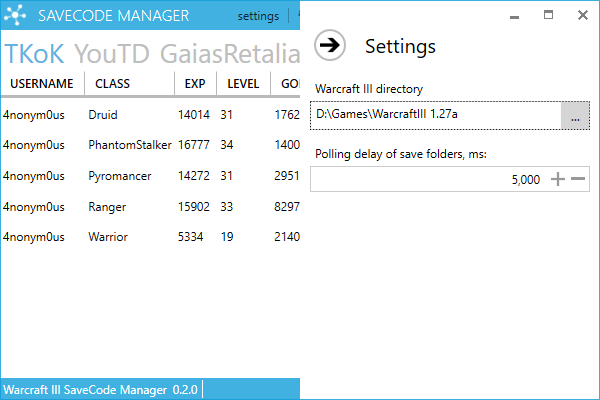The width and height of the screenshot is (600, 400).
Task: Select the Pyromancer save row
Action: [150, 176]
